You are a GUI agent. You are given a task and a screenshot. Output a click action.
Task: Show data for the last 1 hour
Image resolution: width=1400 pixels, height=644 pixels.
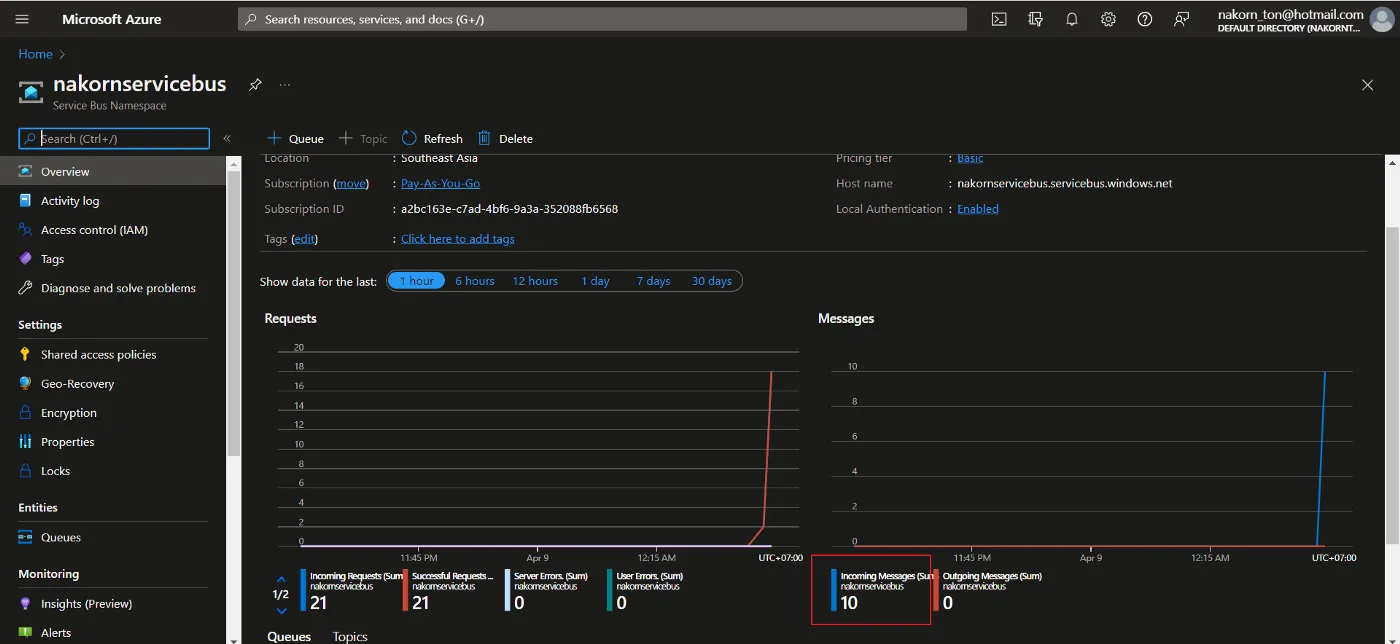click(x=416, y=281)
